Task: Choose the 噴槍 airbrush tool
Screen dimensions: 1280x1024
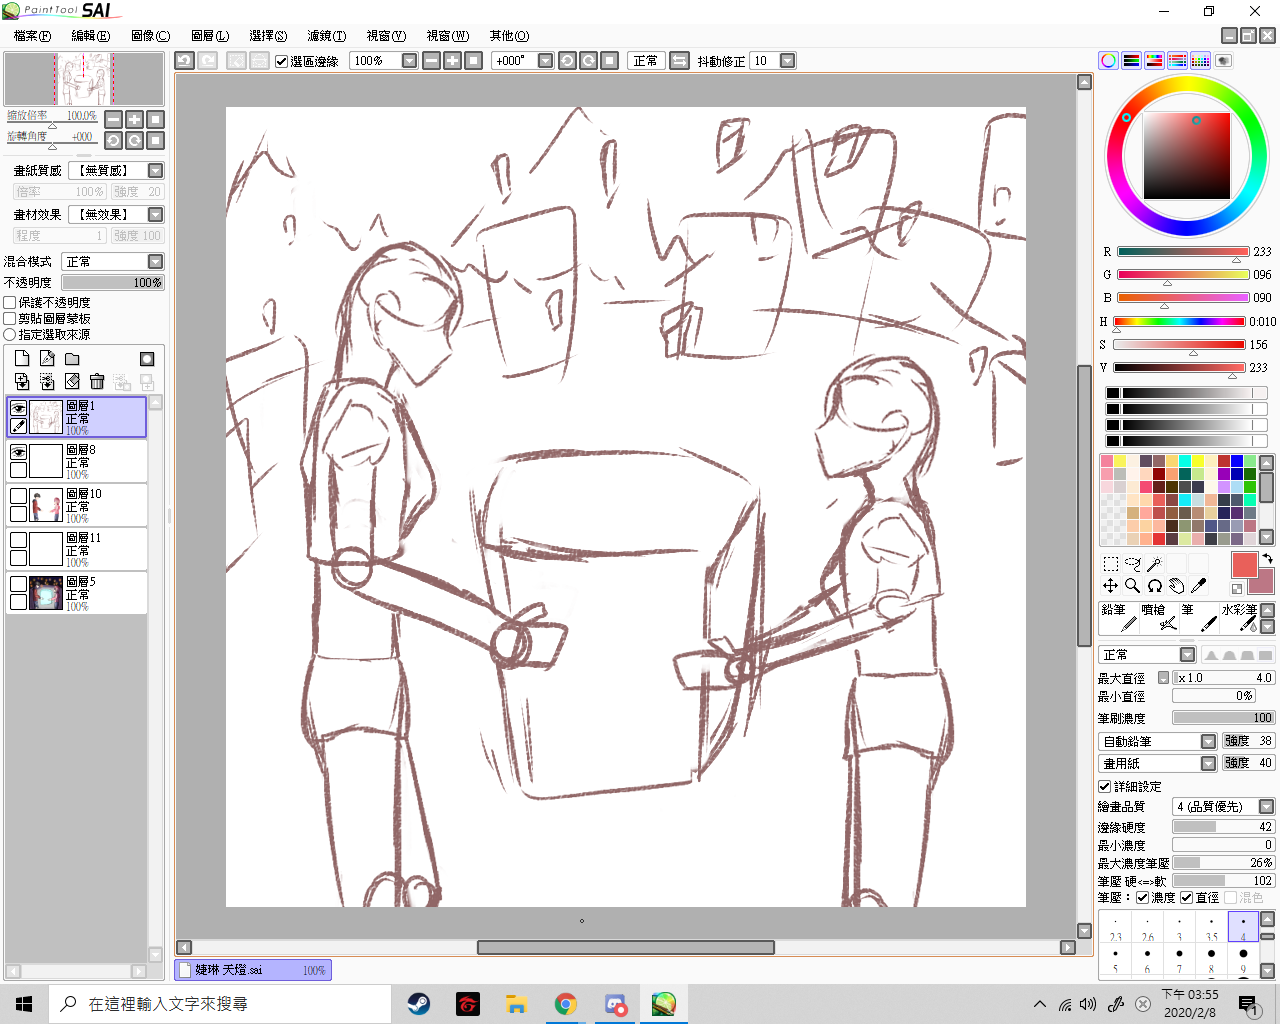Action: 1159,618
